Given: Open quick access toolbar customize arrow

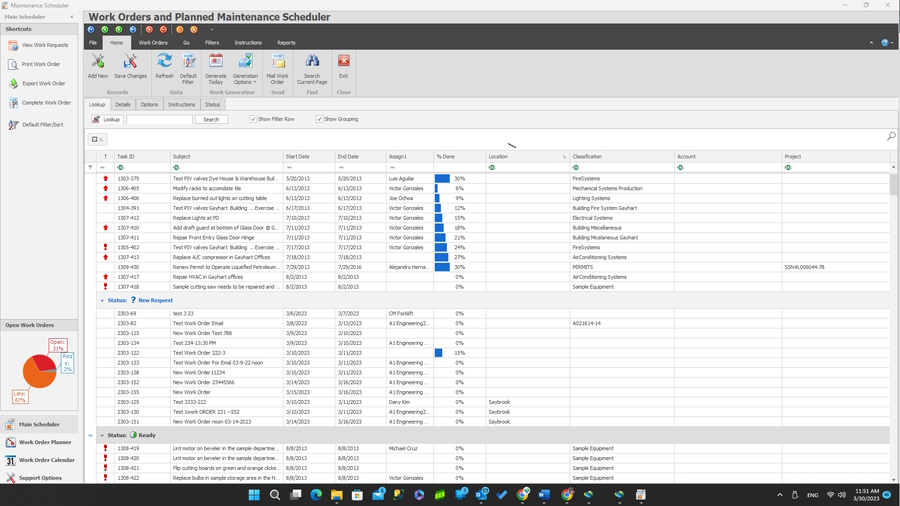Looking at the screenshot, I should point(212,30).
